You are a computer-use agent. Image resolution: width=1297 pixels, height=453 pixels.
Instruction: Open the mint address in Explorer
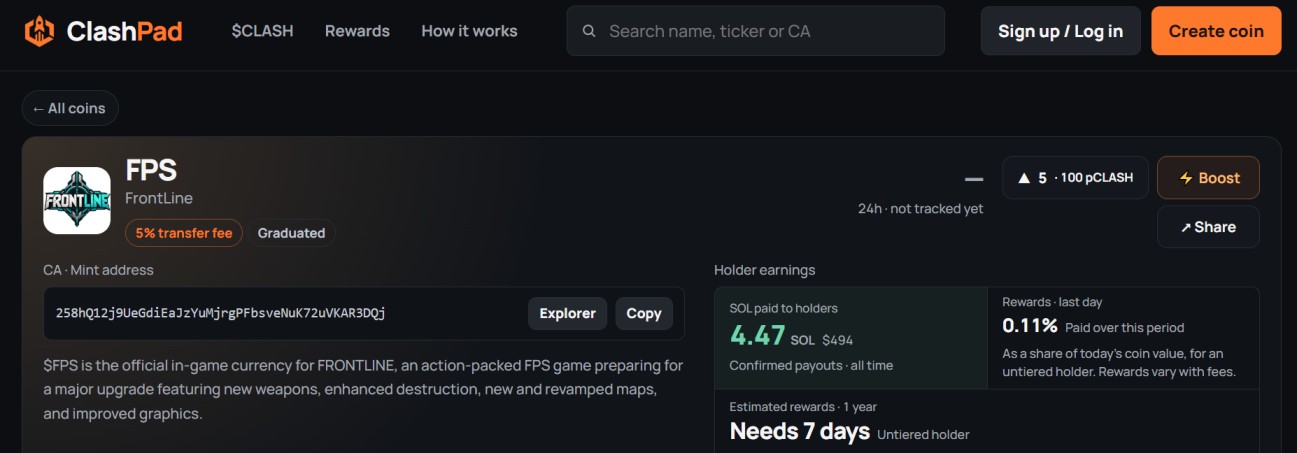point(567,313)
